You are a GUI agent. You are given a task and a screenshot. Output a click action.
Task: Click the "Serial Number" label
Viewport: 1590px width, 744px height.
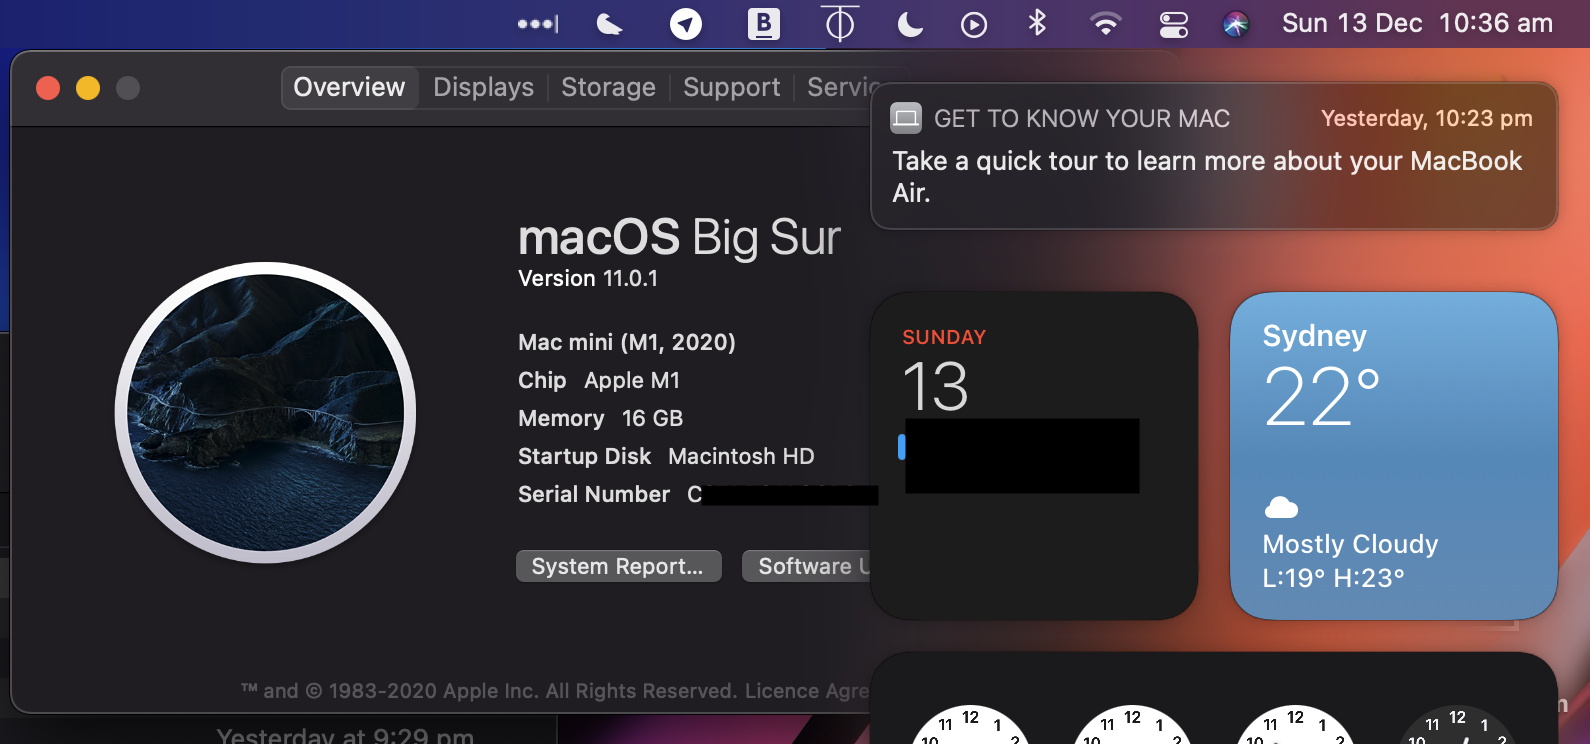pos(594,494)
